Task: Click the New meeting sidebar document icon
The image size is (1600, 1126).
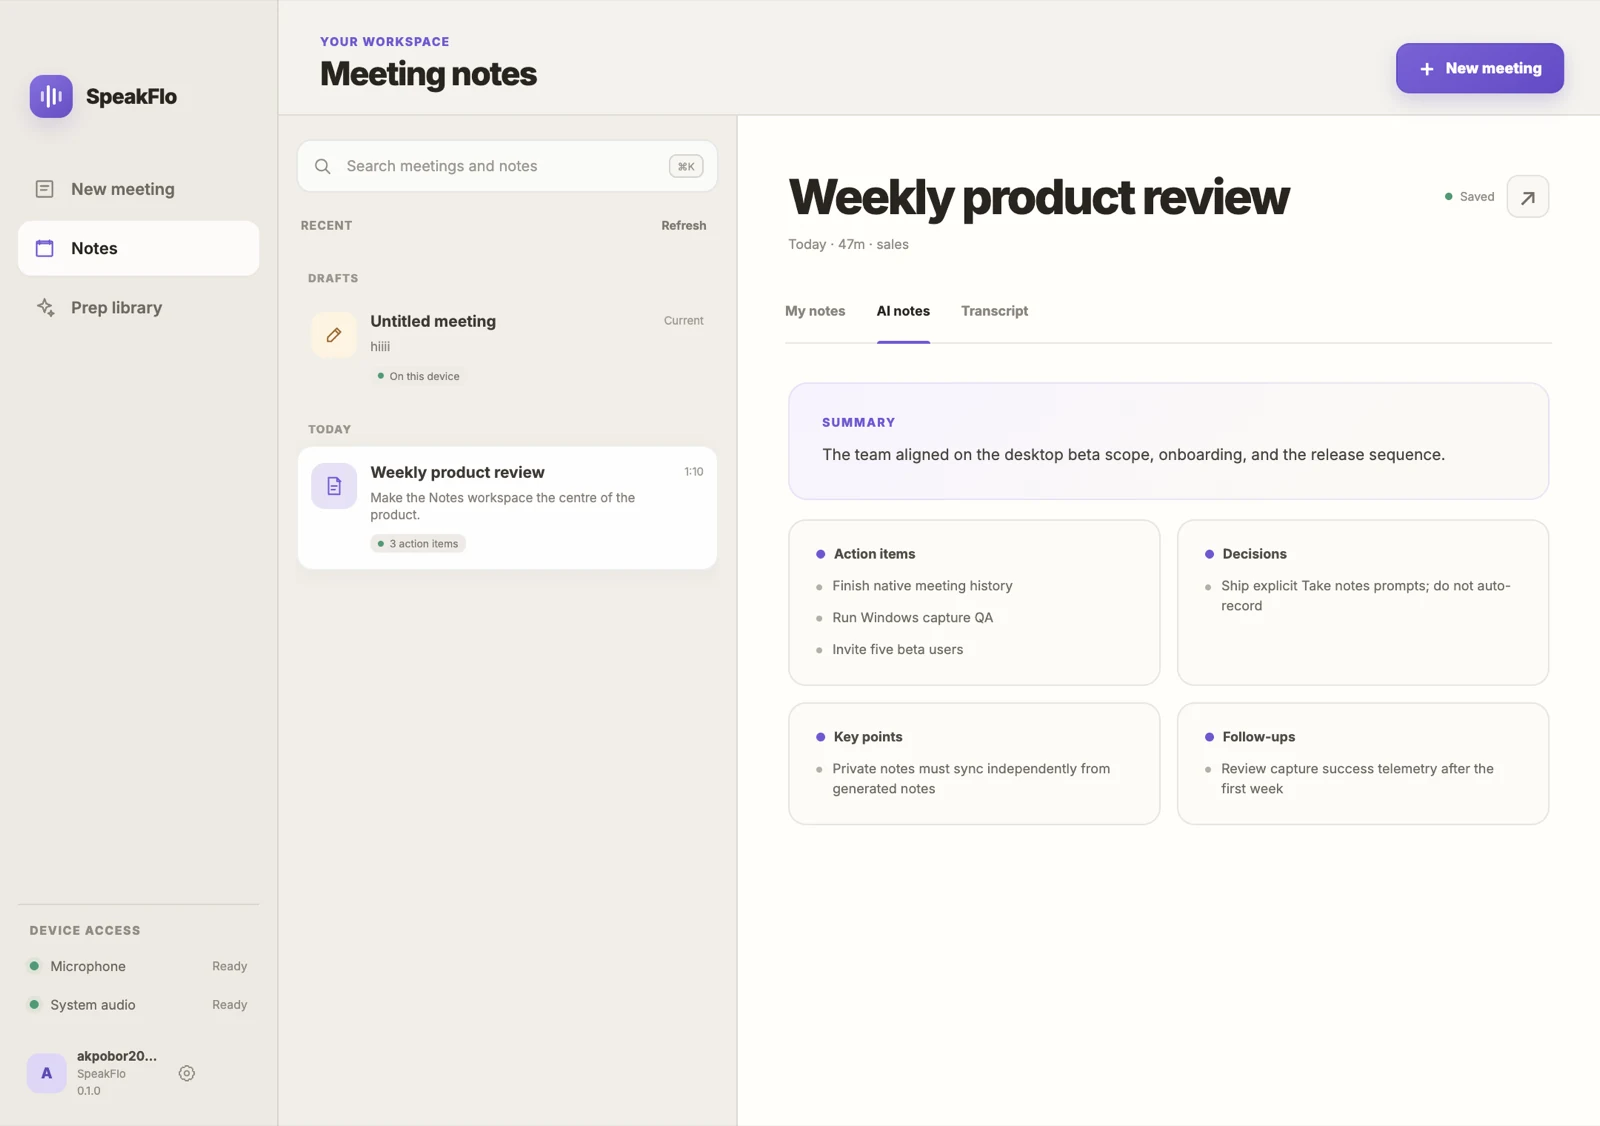Action: coord(44,189)
